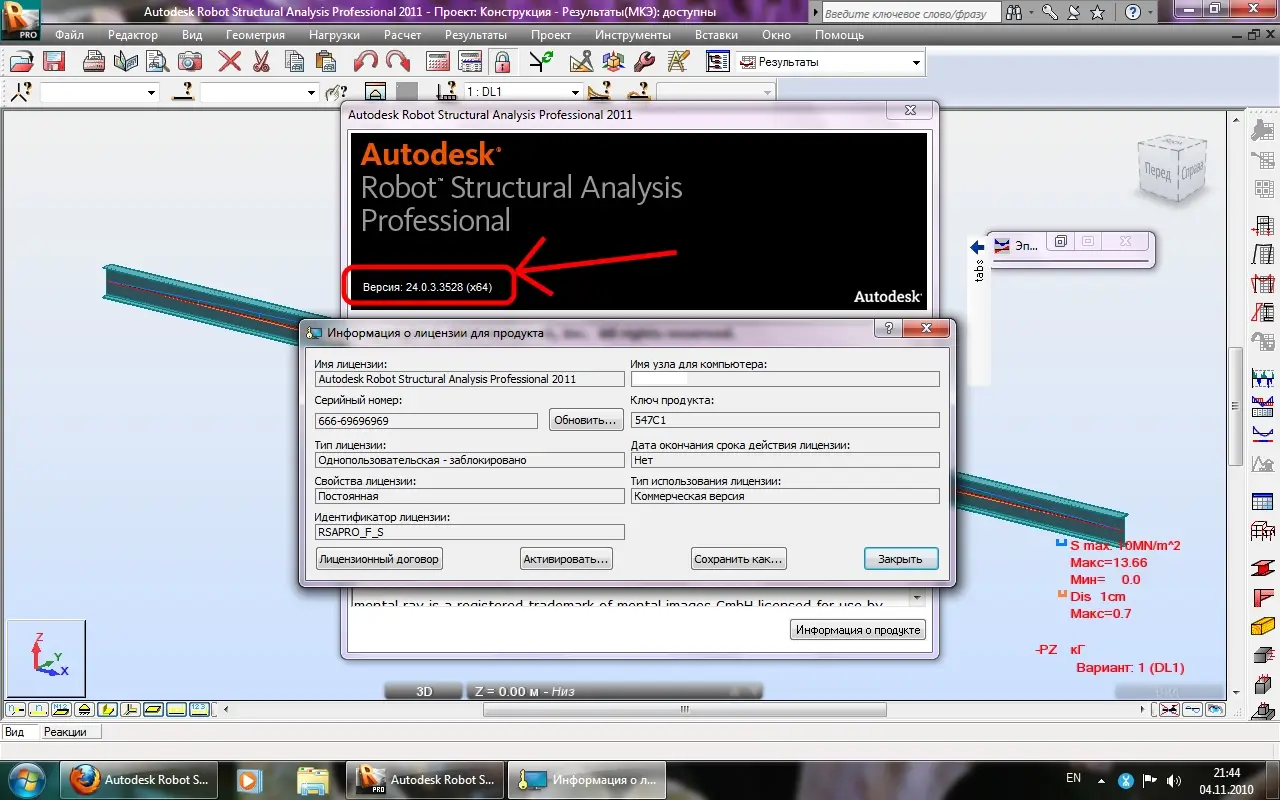Click the product key field 547C1
Viewport: 1280px width, 800px height.
(x=785, y=420)
